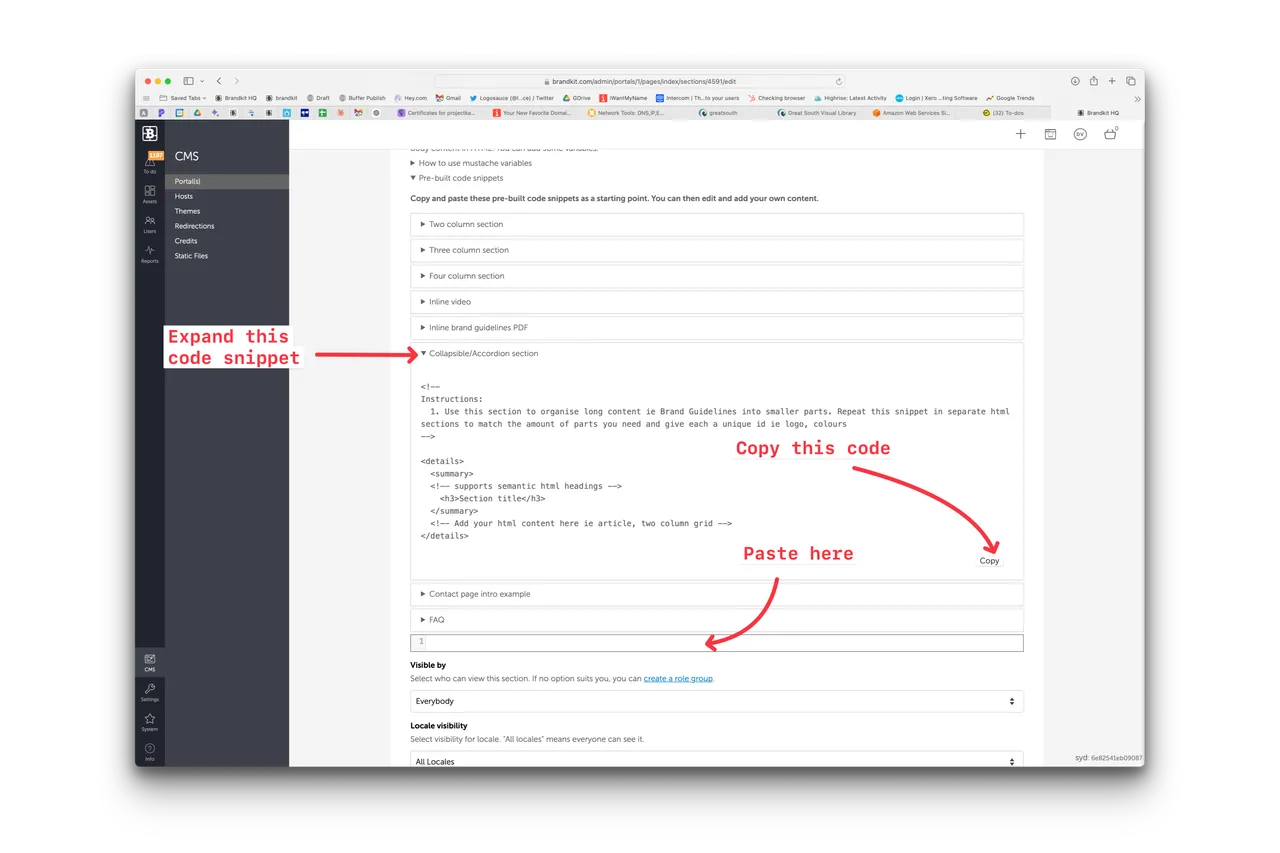1280x853 pixels.
Task: Go to Assets in the sidebar
Action: (150, 192)
